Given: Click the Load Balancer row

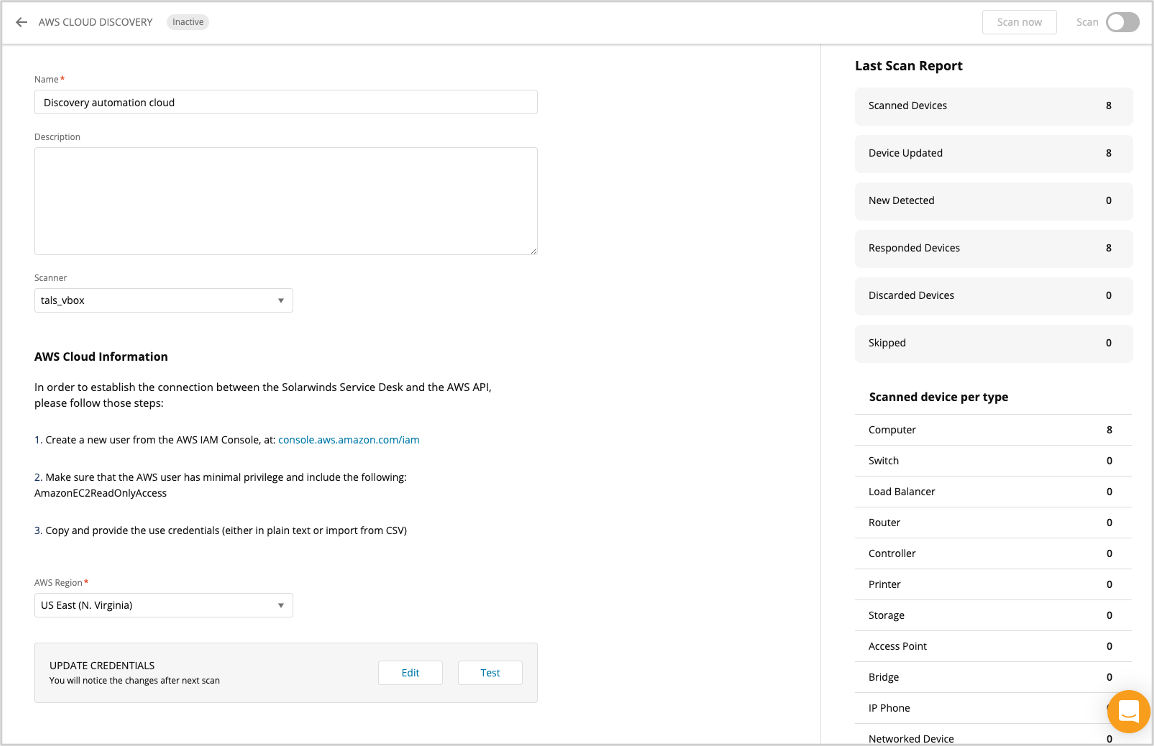Looking at the screenshot, I should [994, 491].
